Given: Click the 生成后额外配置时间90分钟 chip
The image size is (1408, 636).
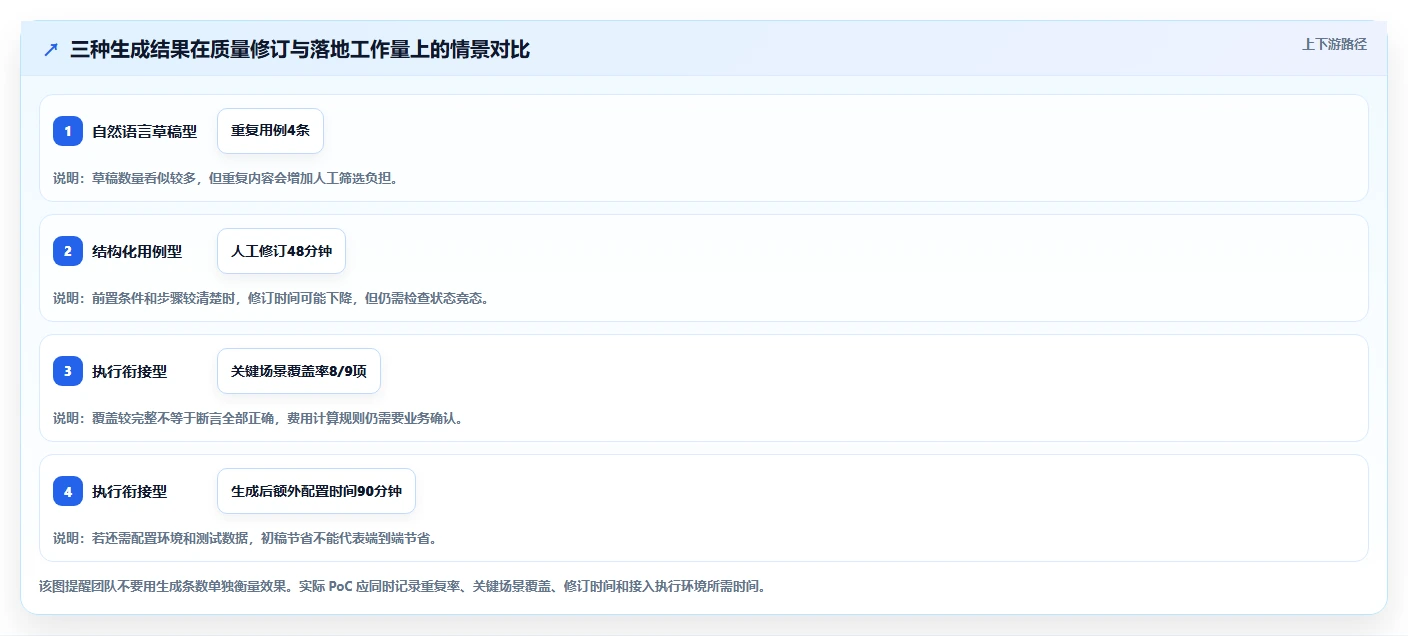Looking at the screenshot, I should (316, 491).
